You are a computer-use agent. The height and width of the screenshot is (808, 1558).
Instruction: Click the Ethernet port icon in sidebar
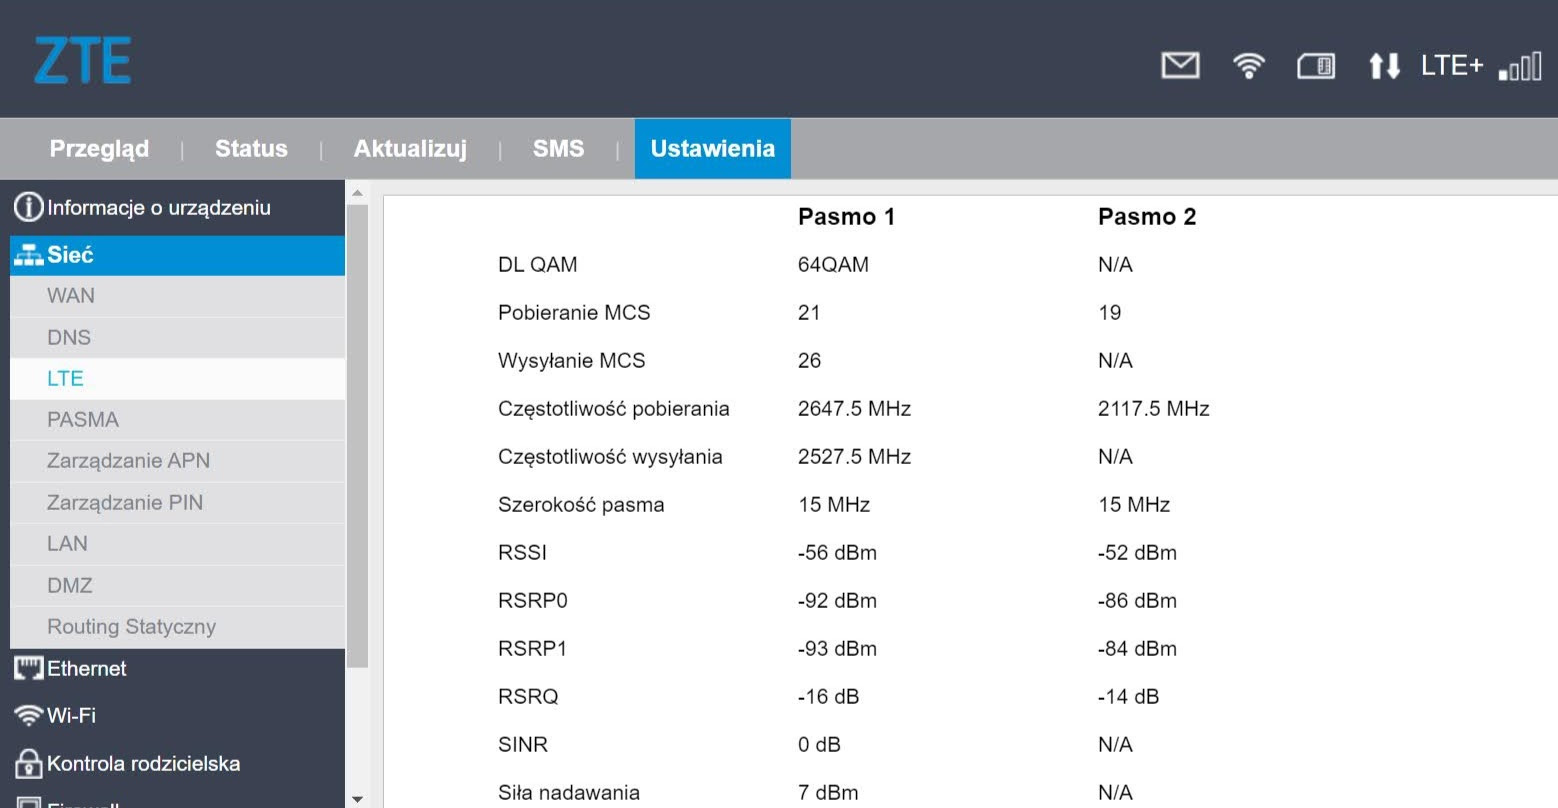click(29, 668)
